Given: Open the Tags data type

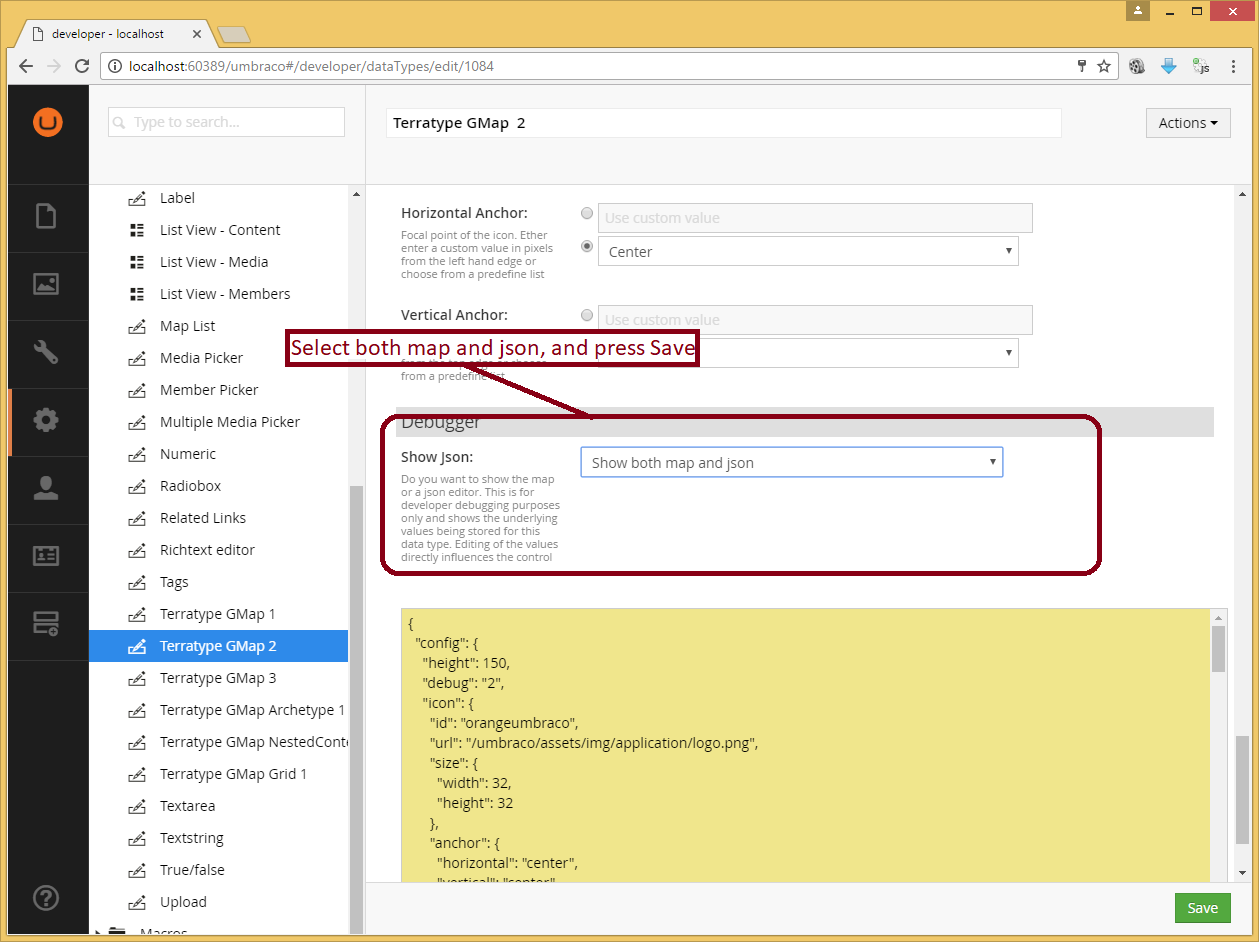Looking at the screenshot, I should 174,582.
